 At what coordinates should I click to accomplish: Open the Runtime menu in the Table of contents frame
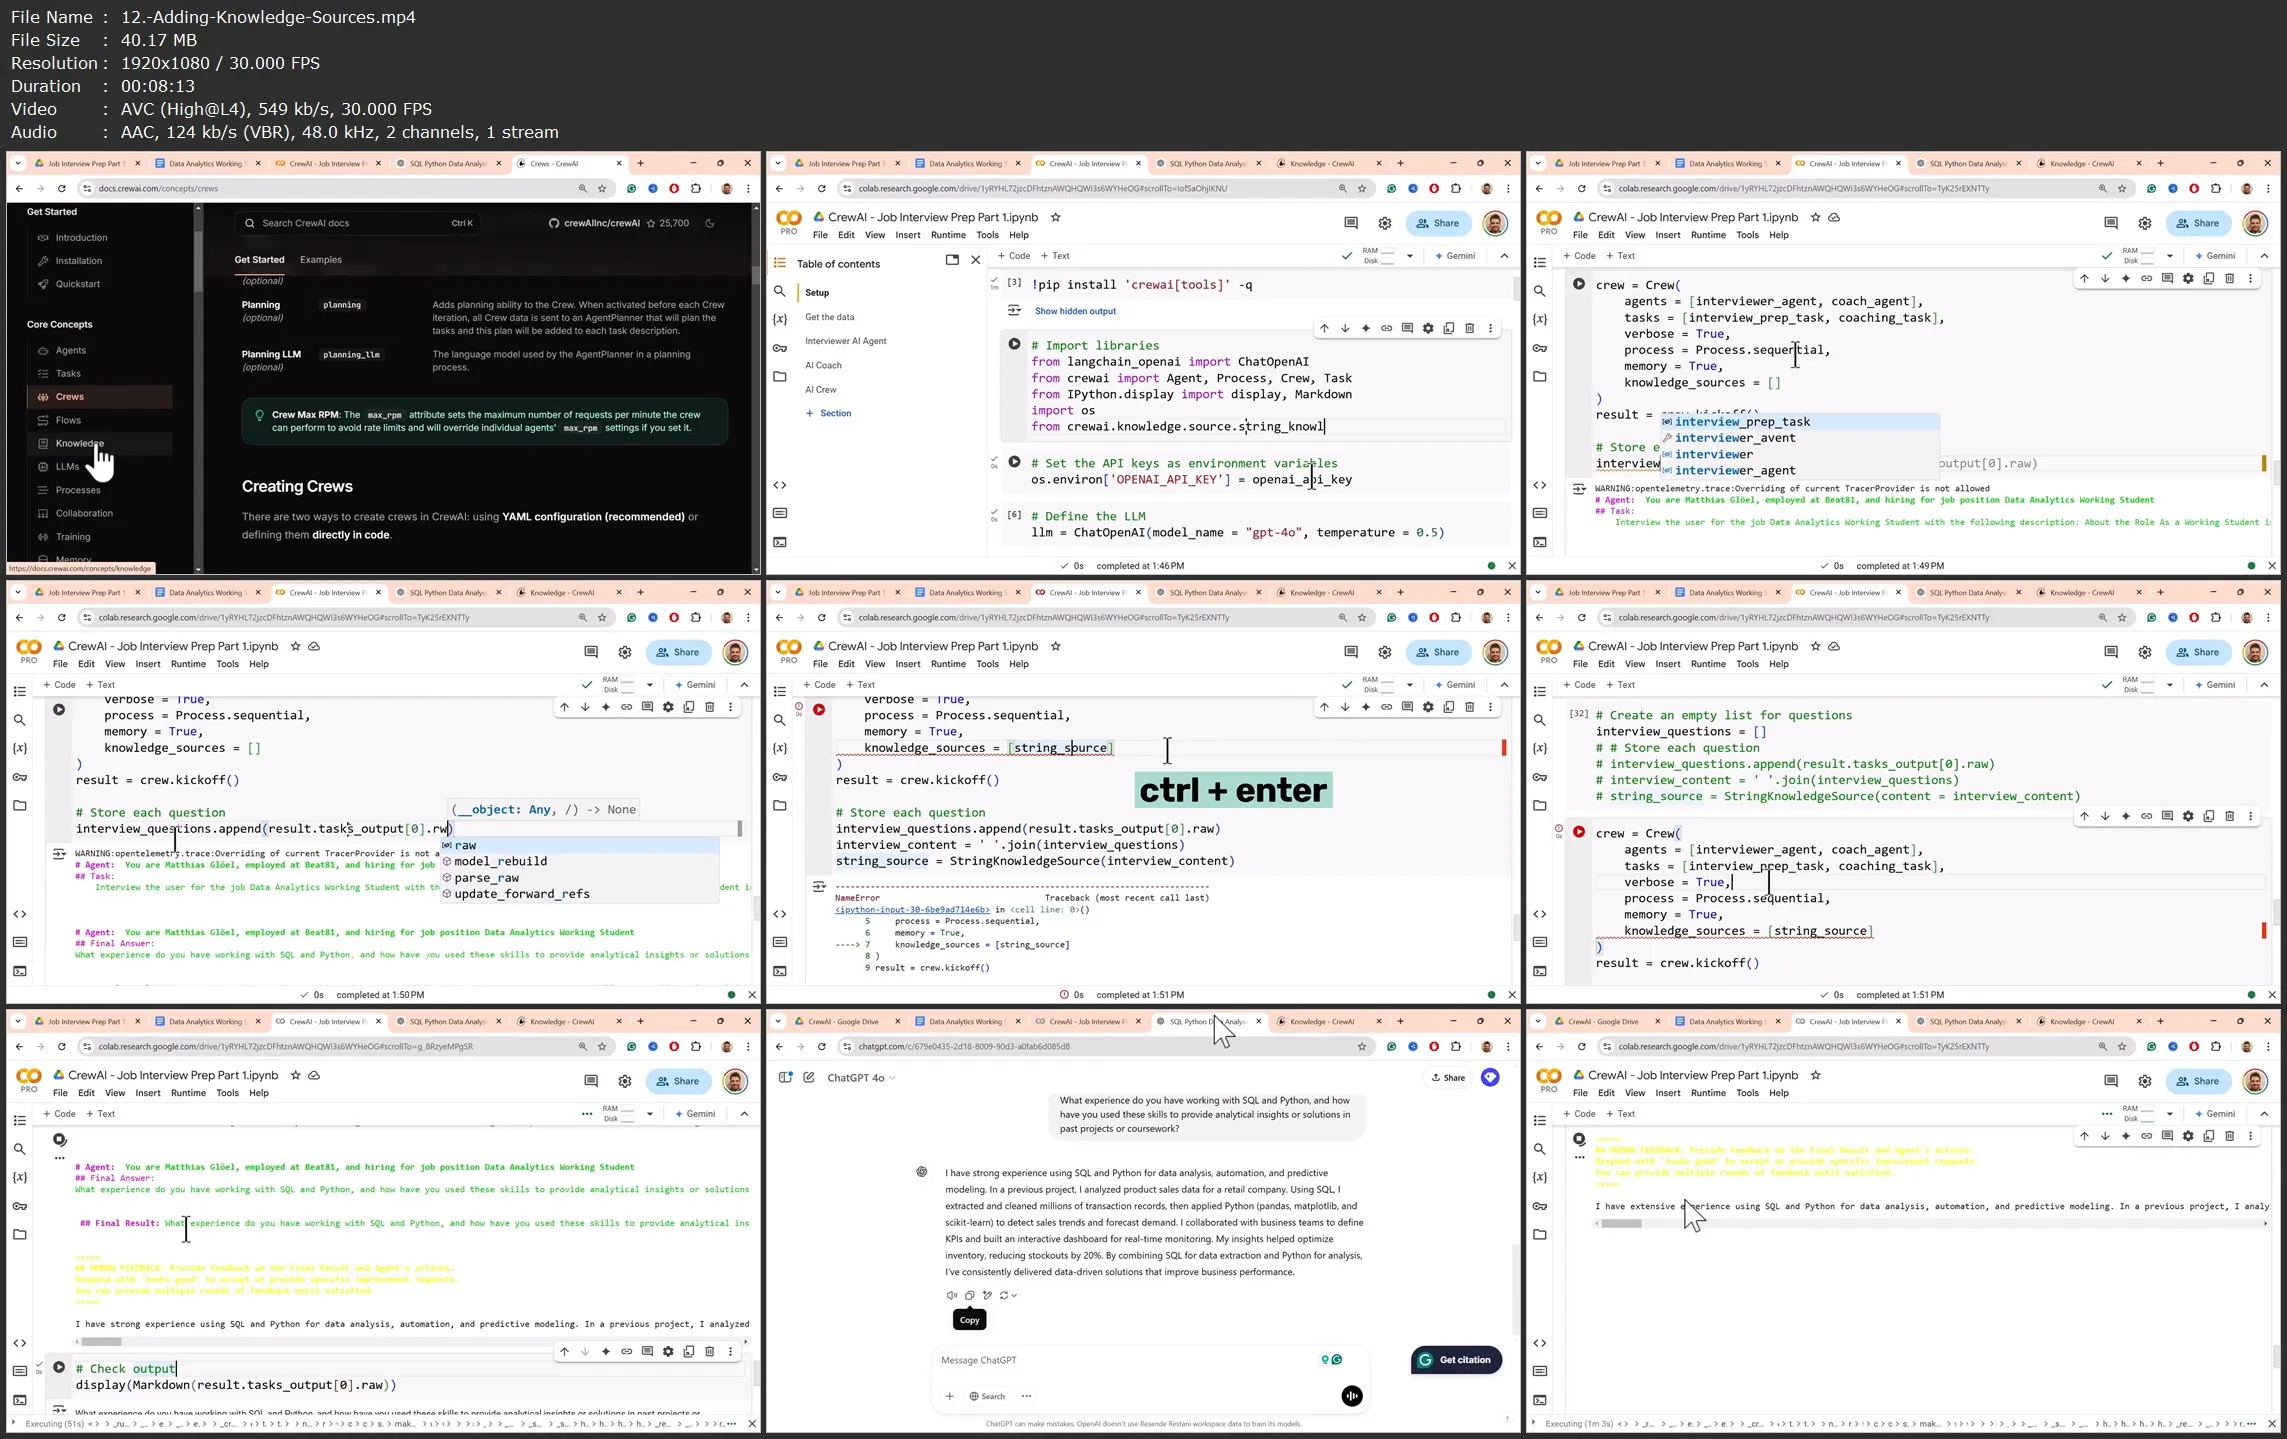pos(948,235)
